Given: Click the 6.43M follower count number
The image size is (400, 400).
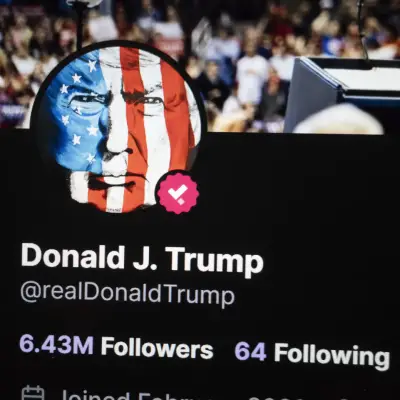Looking at the screenshot, I should [56, 345].
